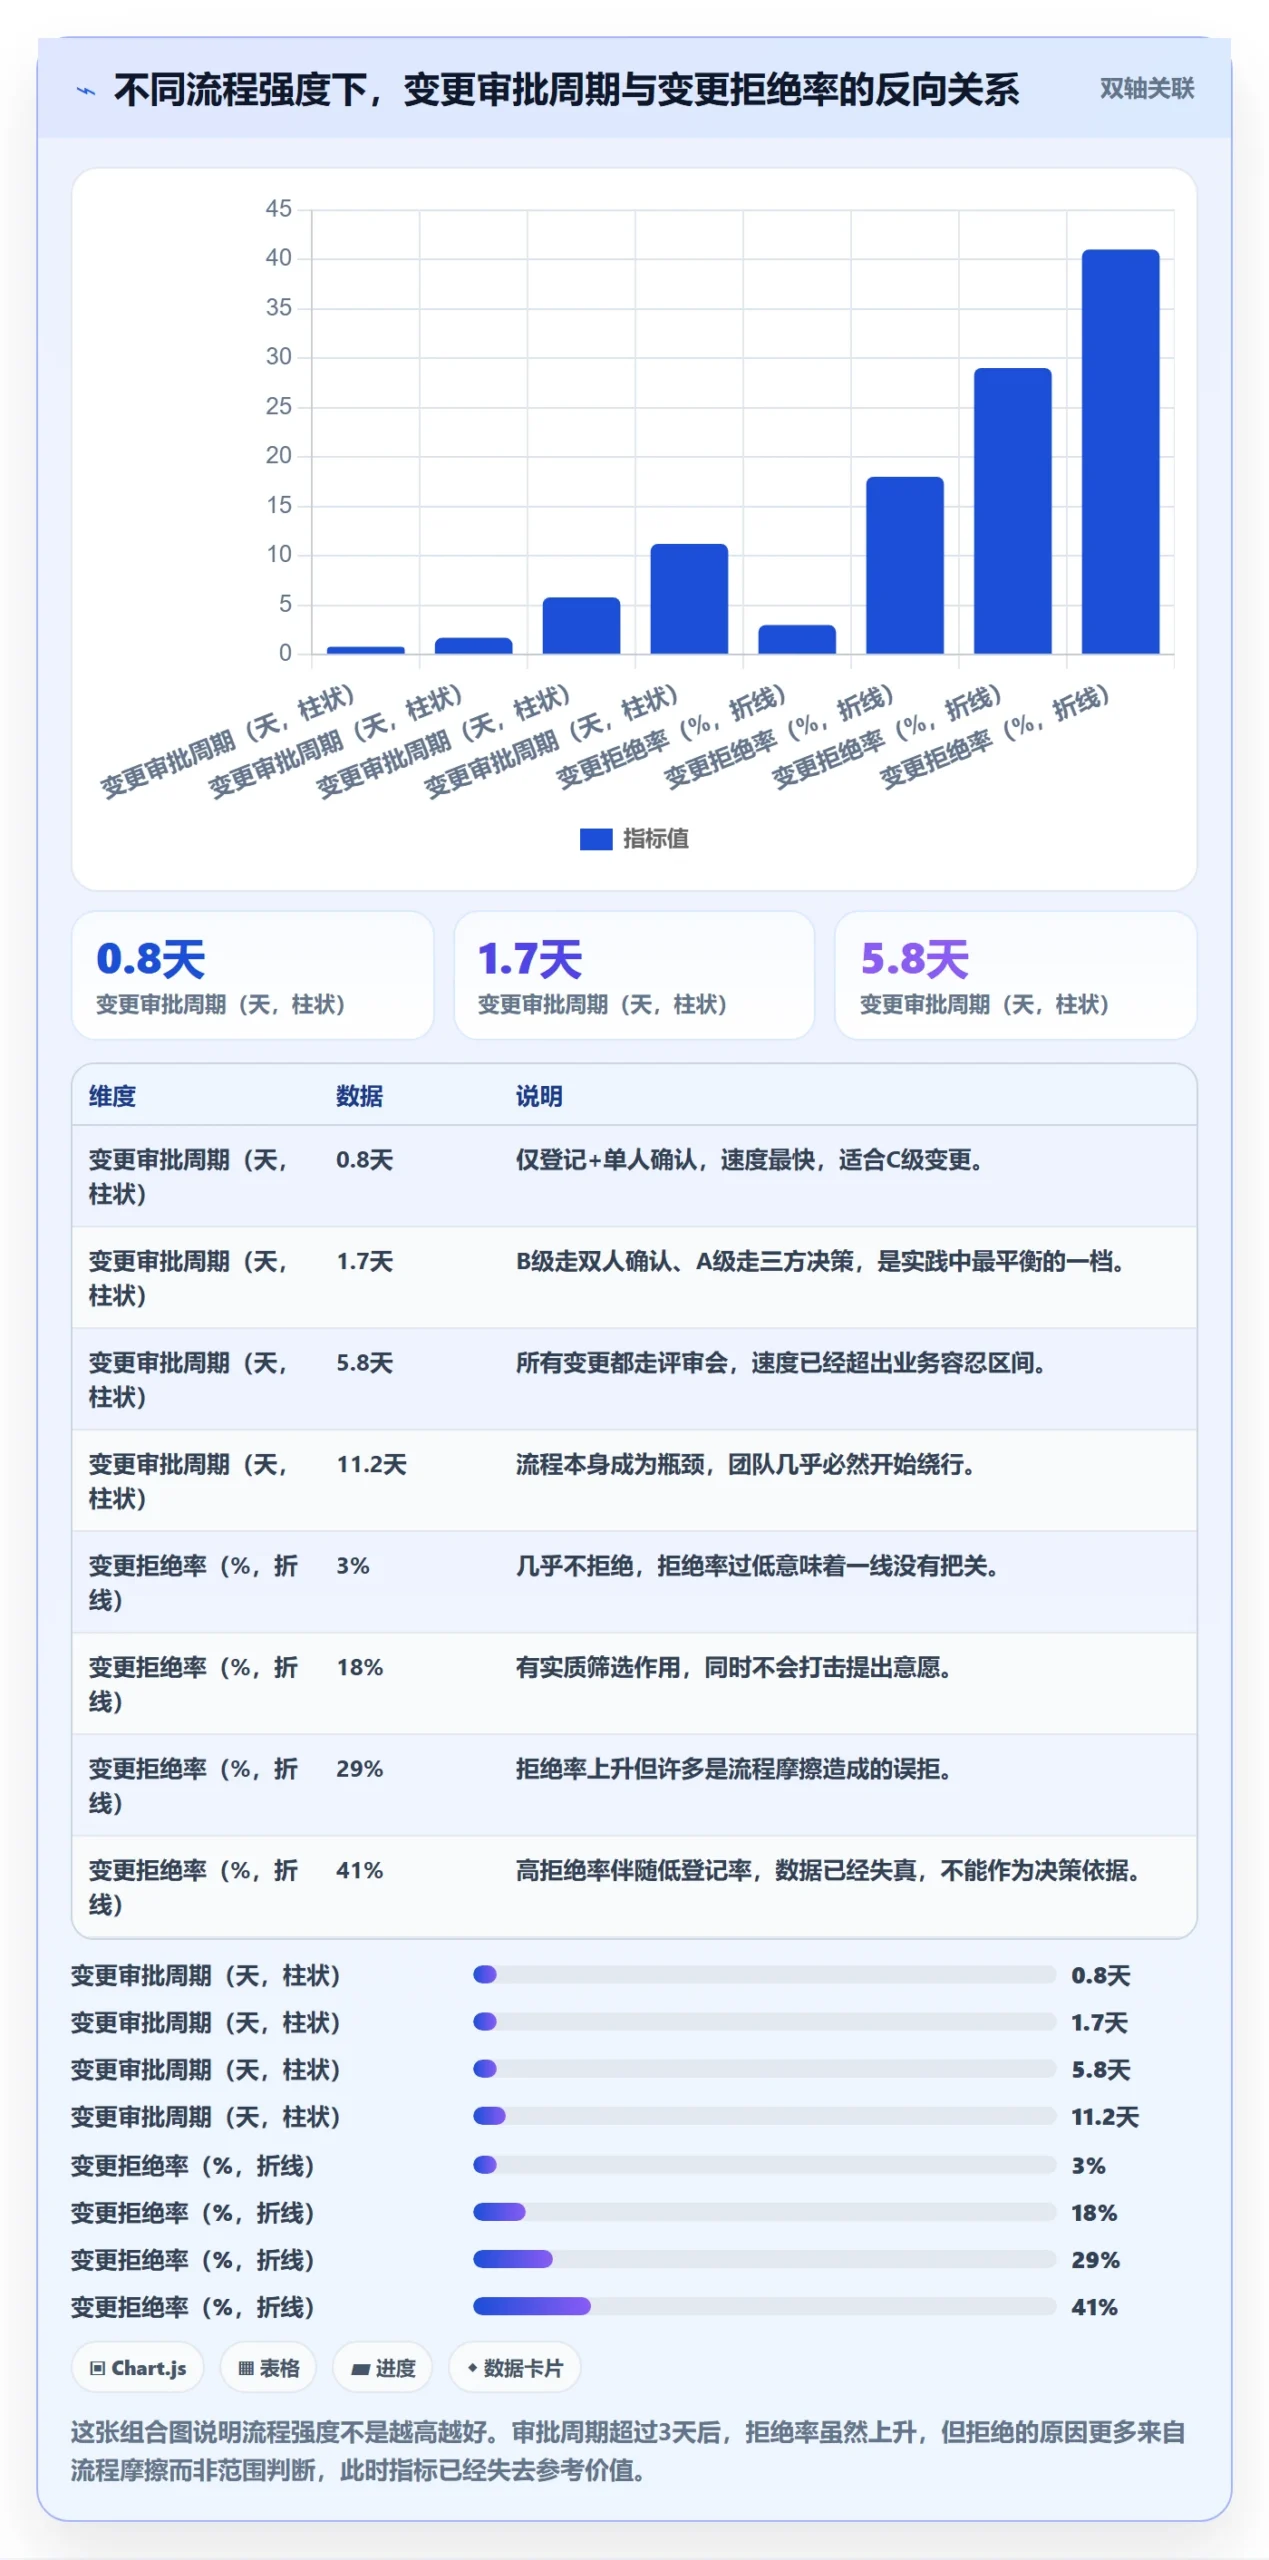Viewport: 1269px width, 2560px height.
Task: Open the 5.8天 data card
Action: tap(1015, 975)
